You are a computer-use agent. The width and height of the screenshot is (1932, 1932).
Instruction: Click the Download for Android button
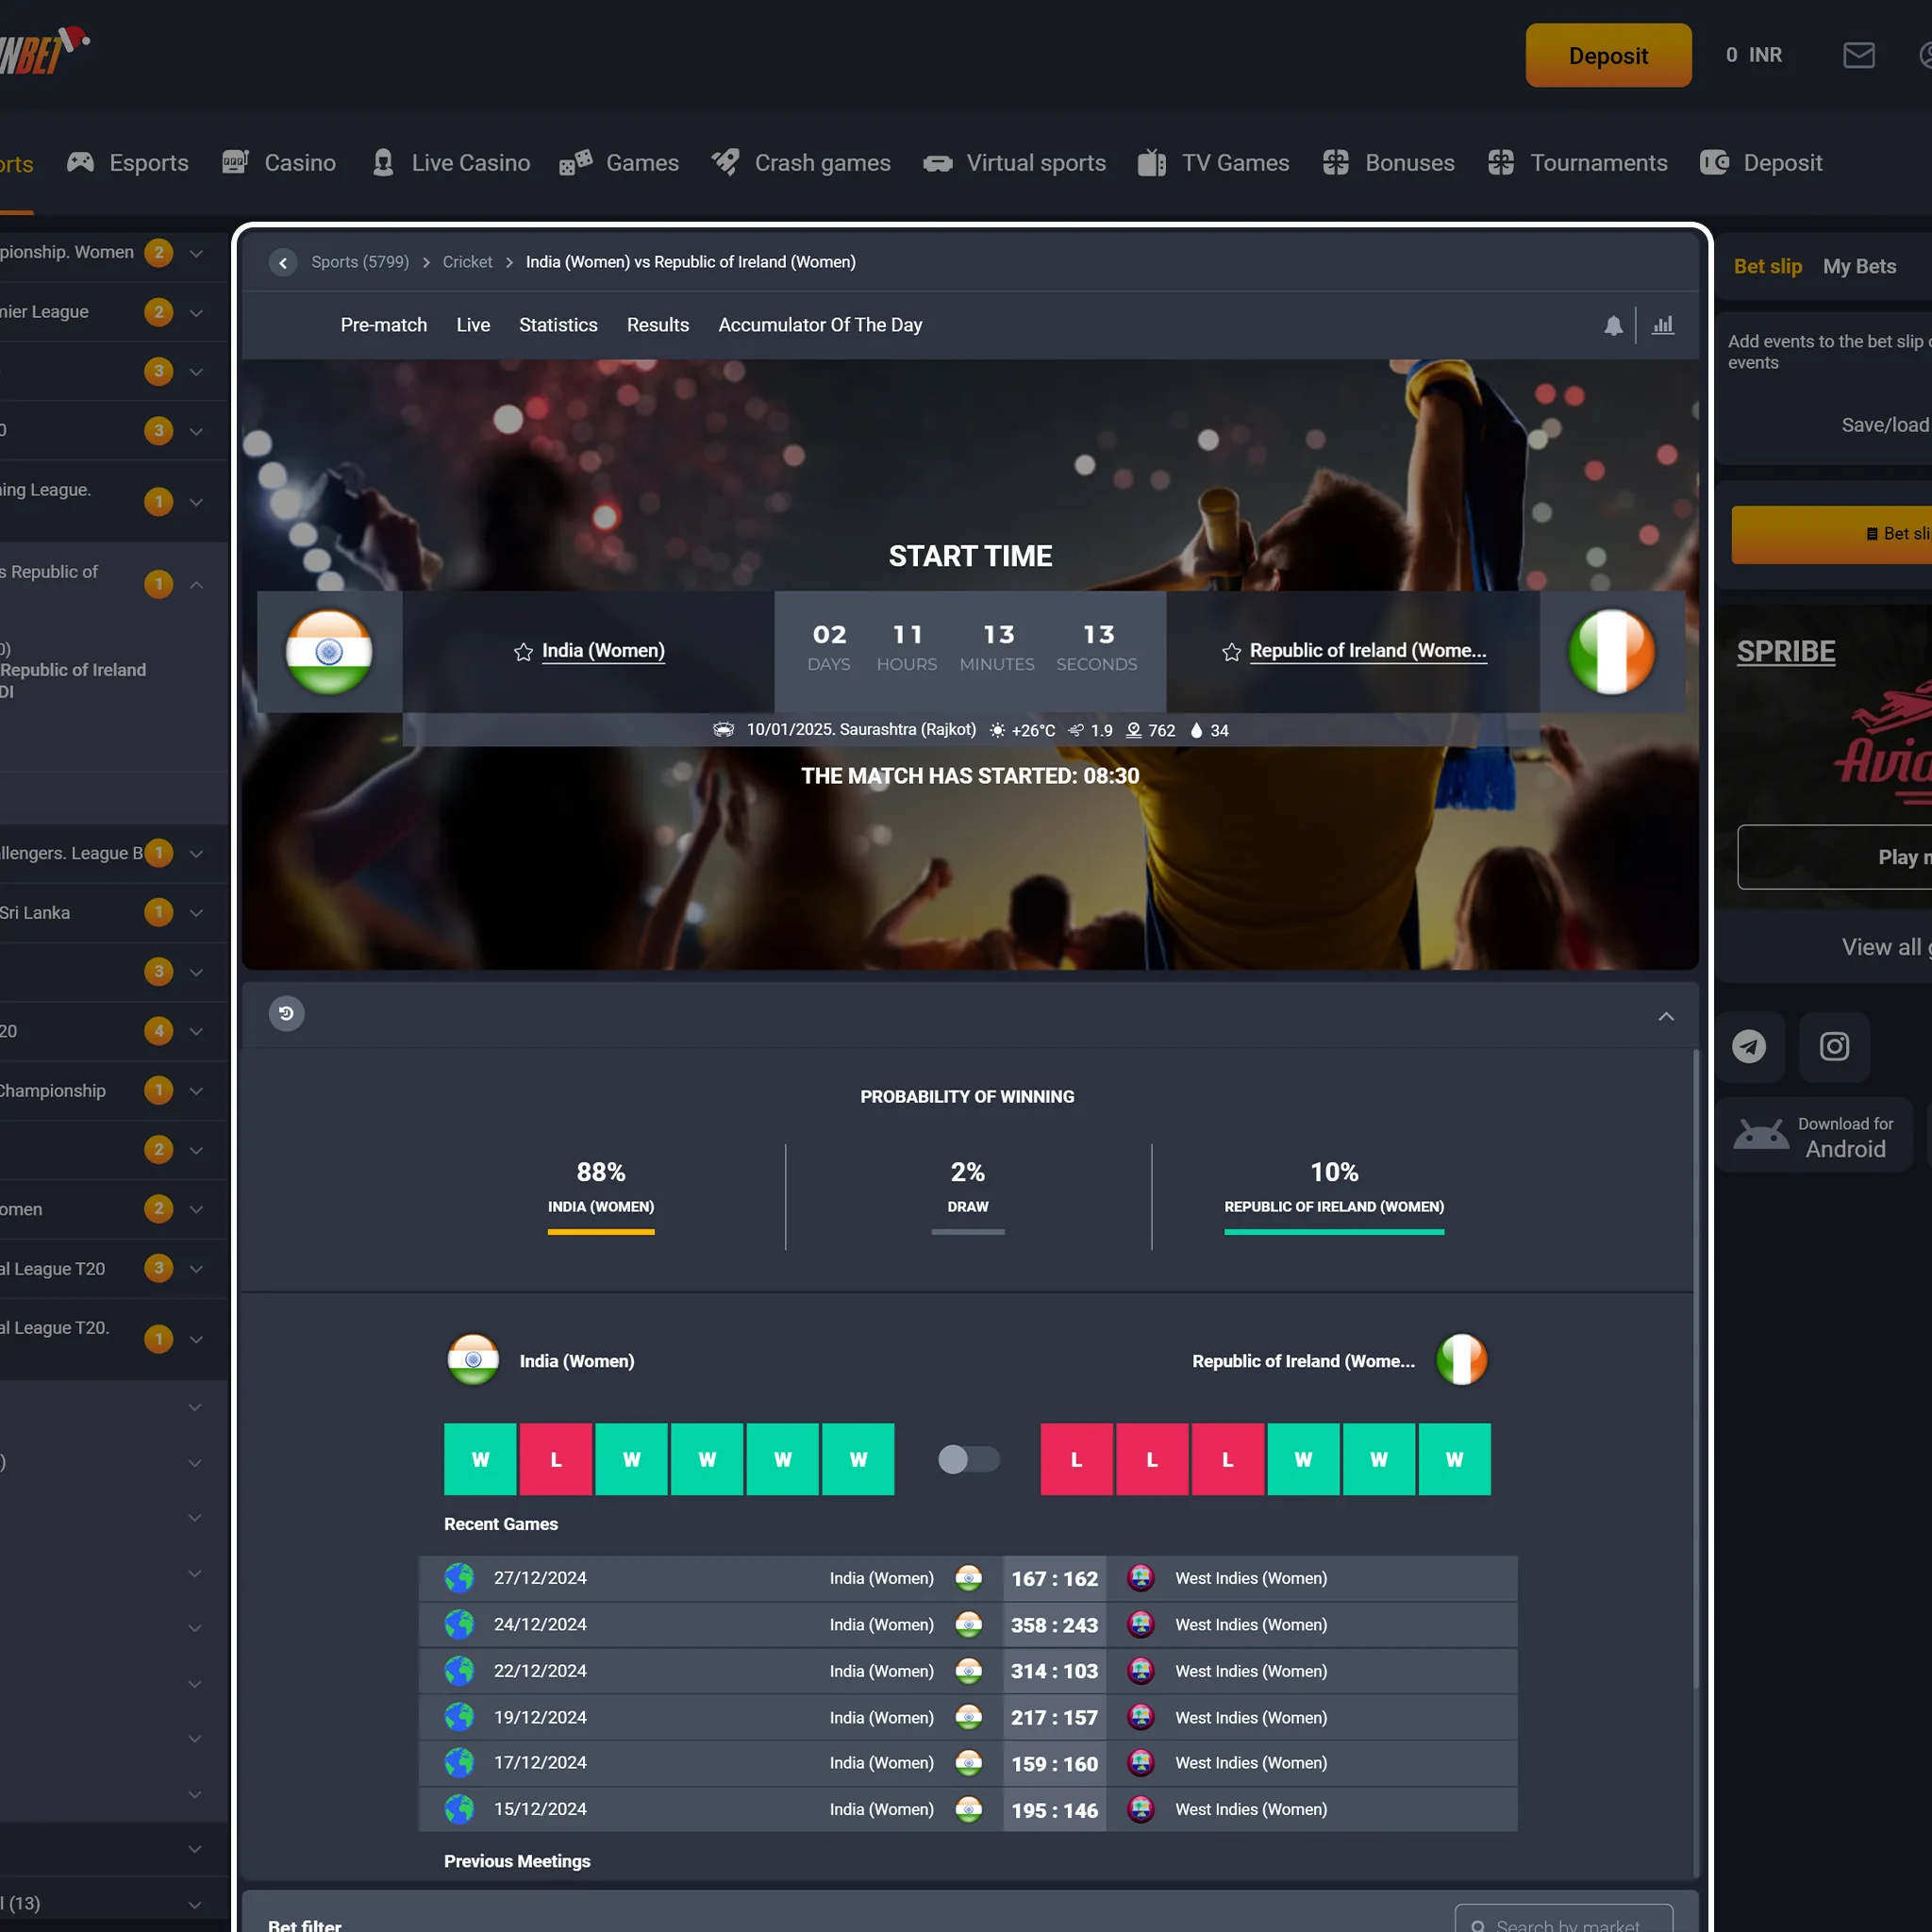(x=1815, y=1135)
